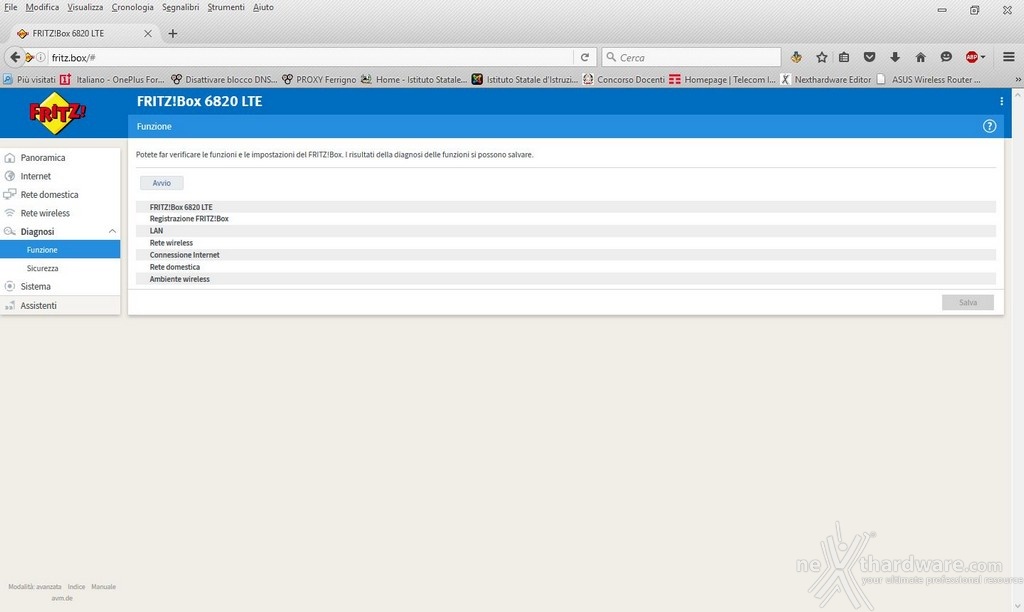Open the File menu
Screen dimensions: 1024x612
pyautogui.click(x=10, y=7)
